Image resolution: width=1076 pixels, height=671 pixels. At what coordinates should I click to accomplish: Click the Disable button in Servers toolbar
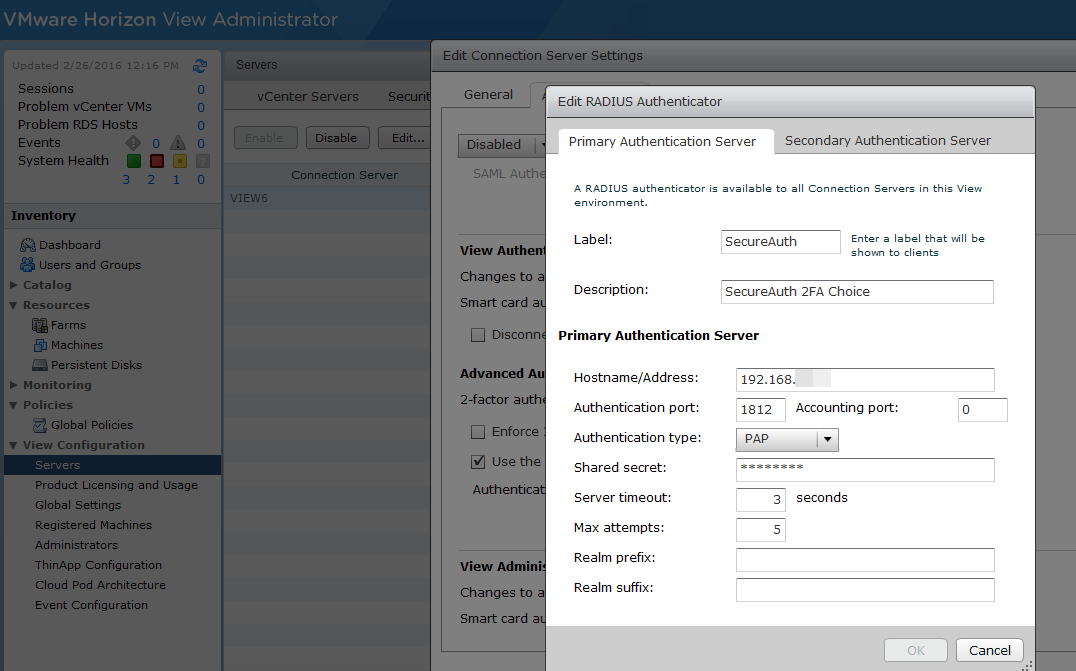coord(337,138)
